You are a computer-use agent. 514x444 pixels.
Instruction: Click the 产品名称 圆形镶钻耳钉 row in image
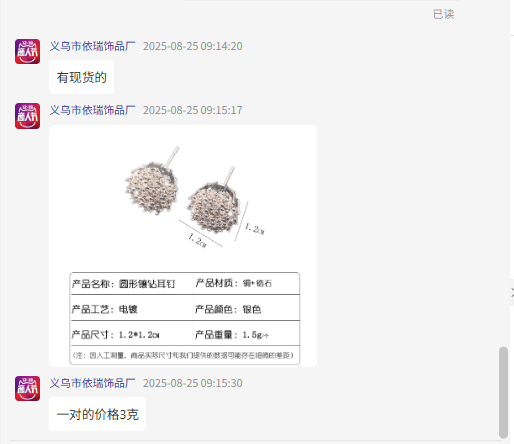tap(131, 284)
